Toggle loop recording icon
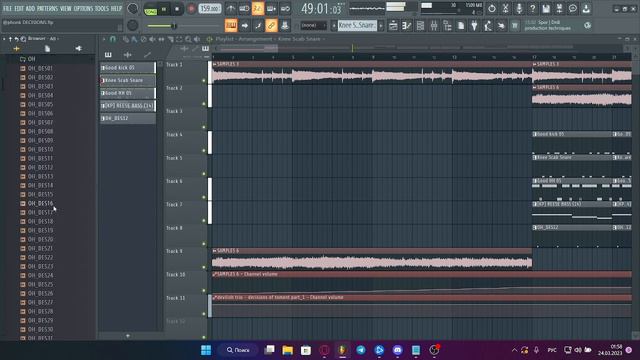Viewport: 640px width, 360px height. (285, 9)
